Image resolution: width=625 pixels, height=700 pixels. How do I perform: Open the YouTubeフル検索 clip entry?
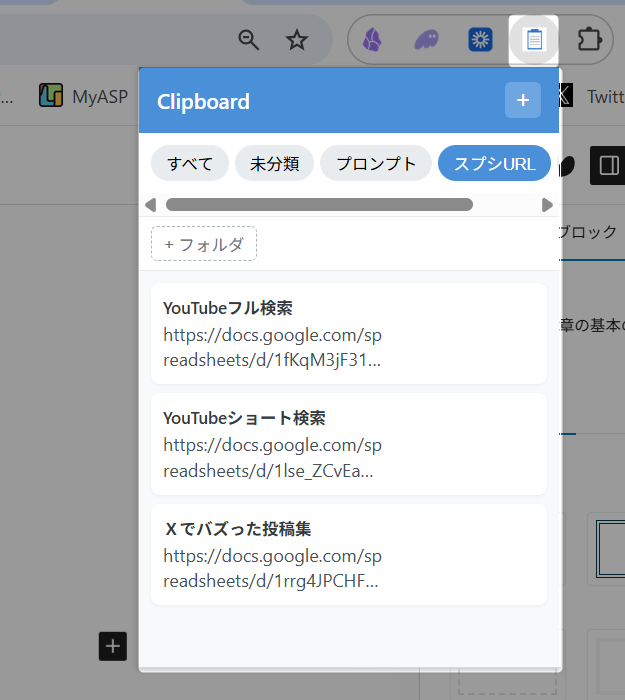point(348,333)
